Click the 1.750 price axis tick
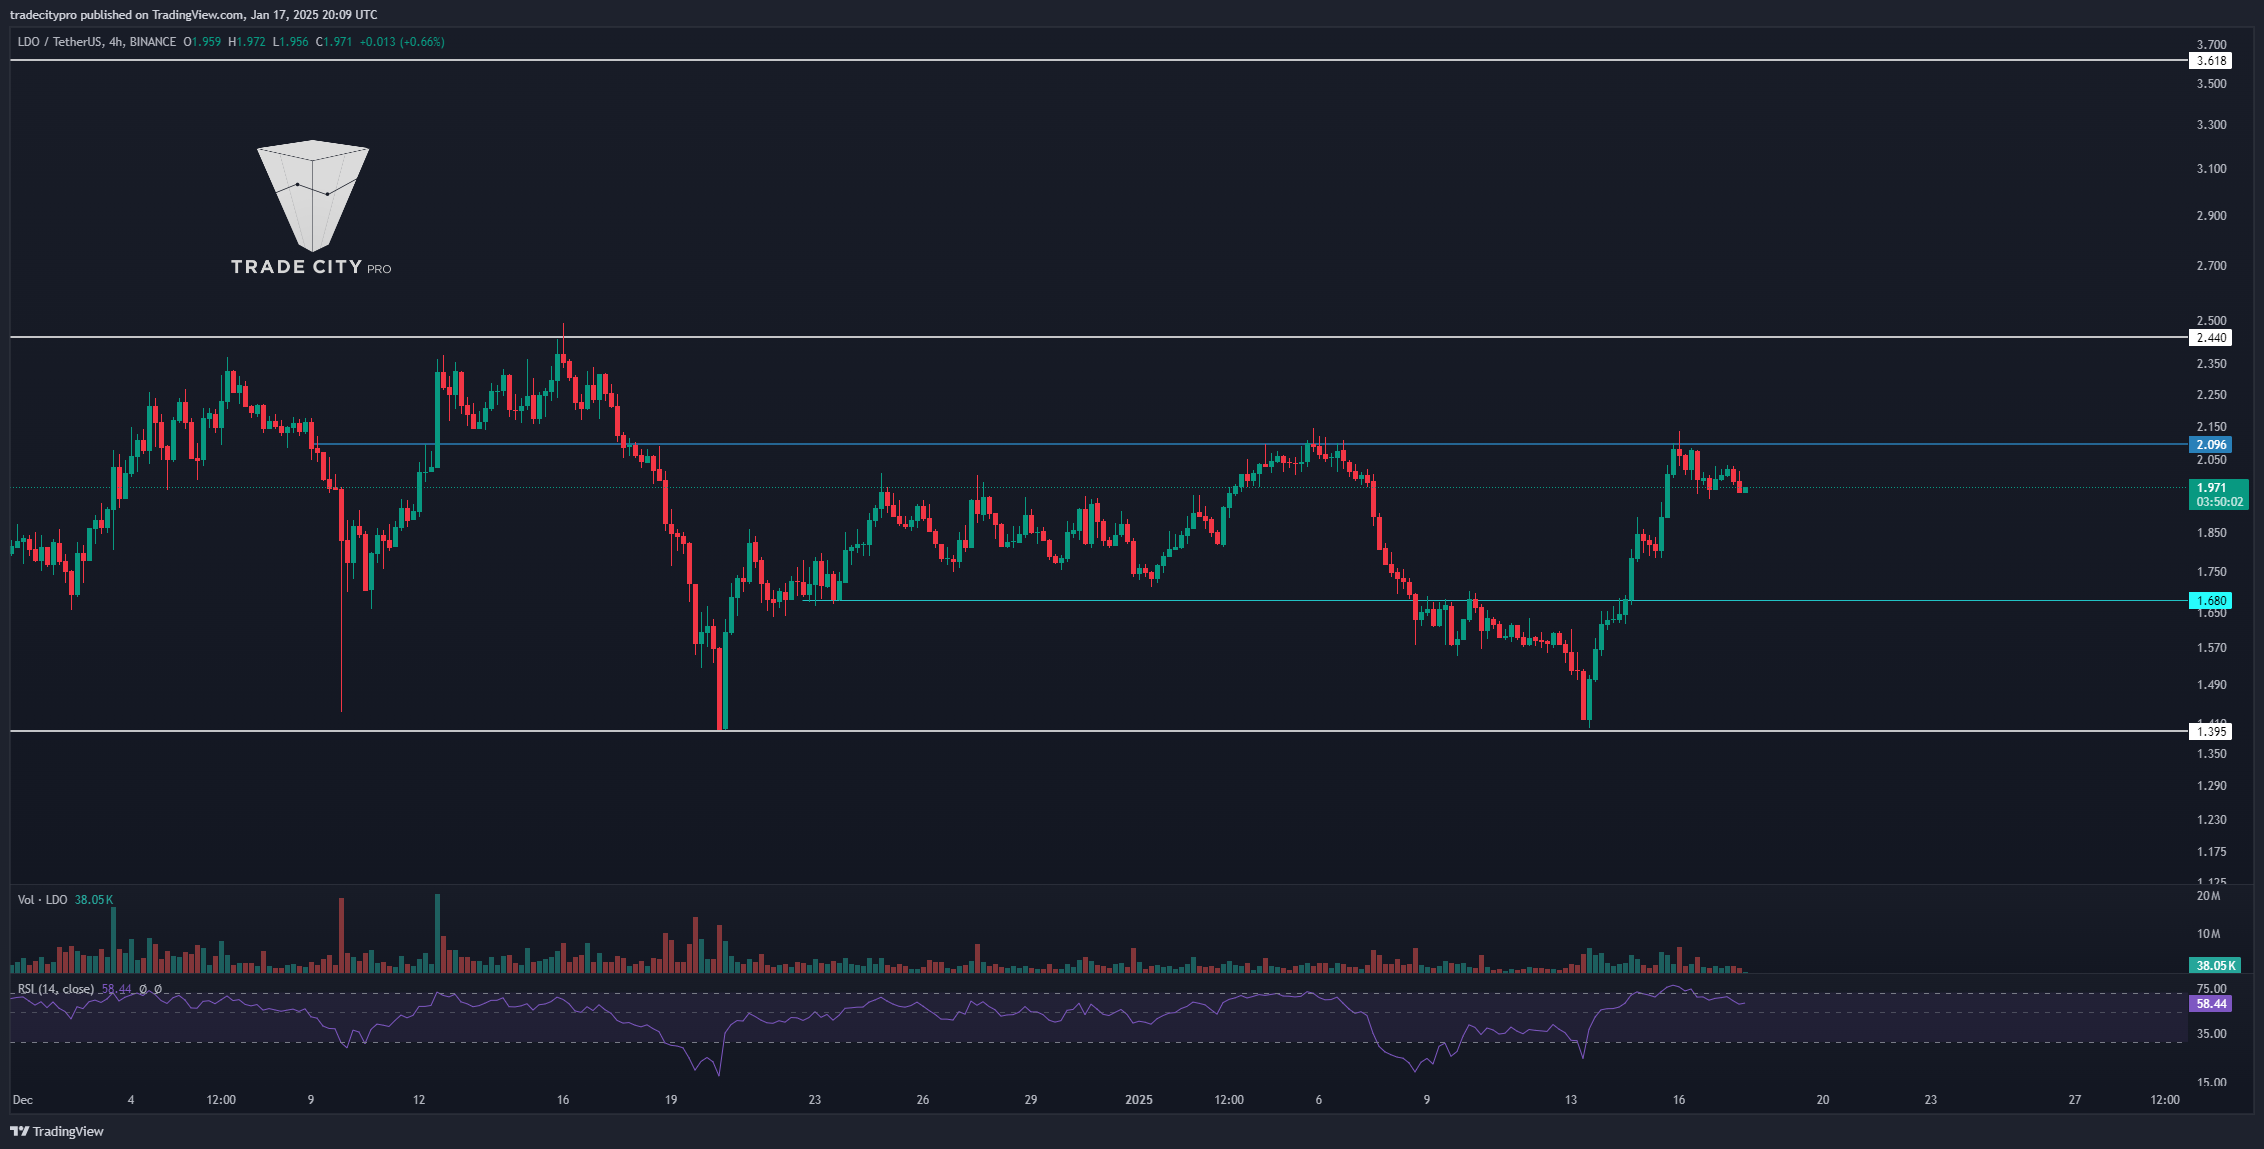The image size is (2264, 1149). [2211, 572]
